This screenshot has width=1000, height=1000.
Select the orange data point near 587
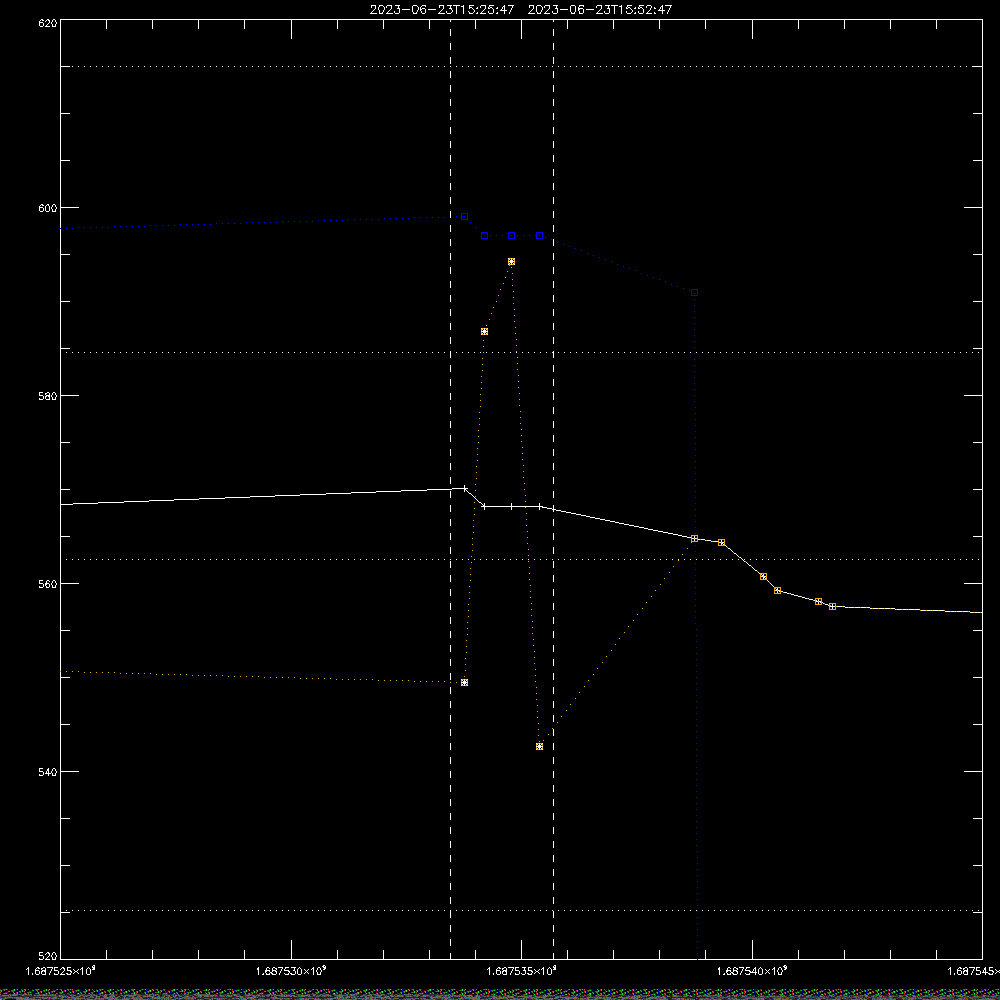pyautogui.click(x=485, y=332)
